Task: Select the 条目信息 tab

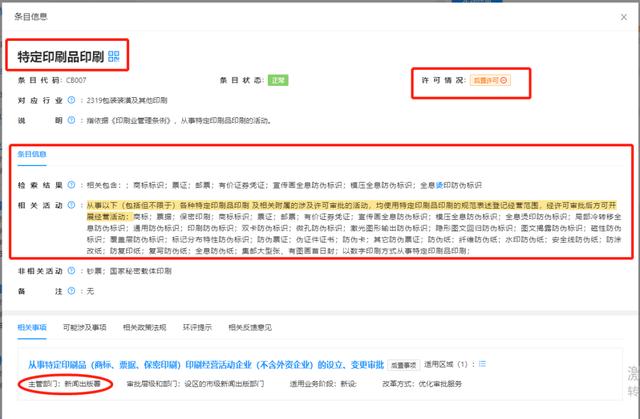Action: [x=32, y=154]
